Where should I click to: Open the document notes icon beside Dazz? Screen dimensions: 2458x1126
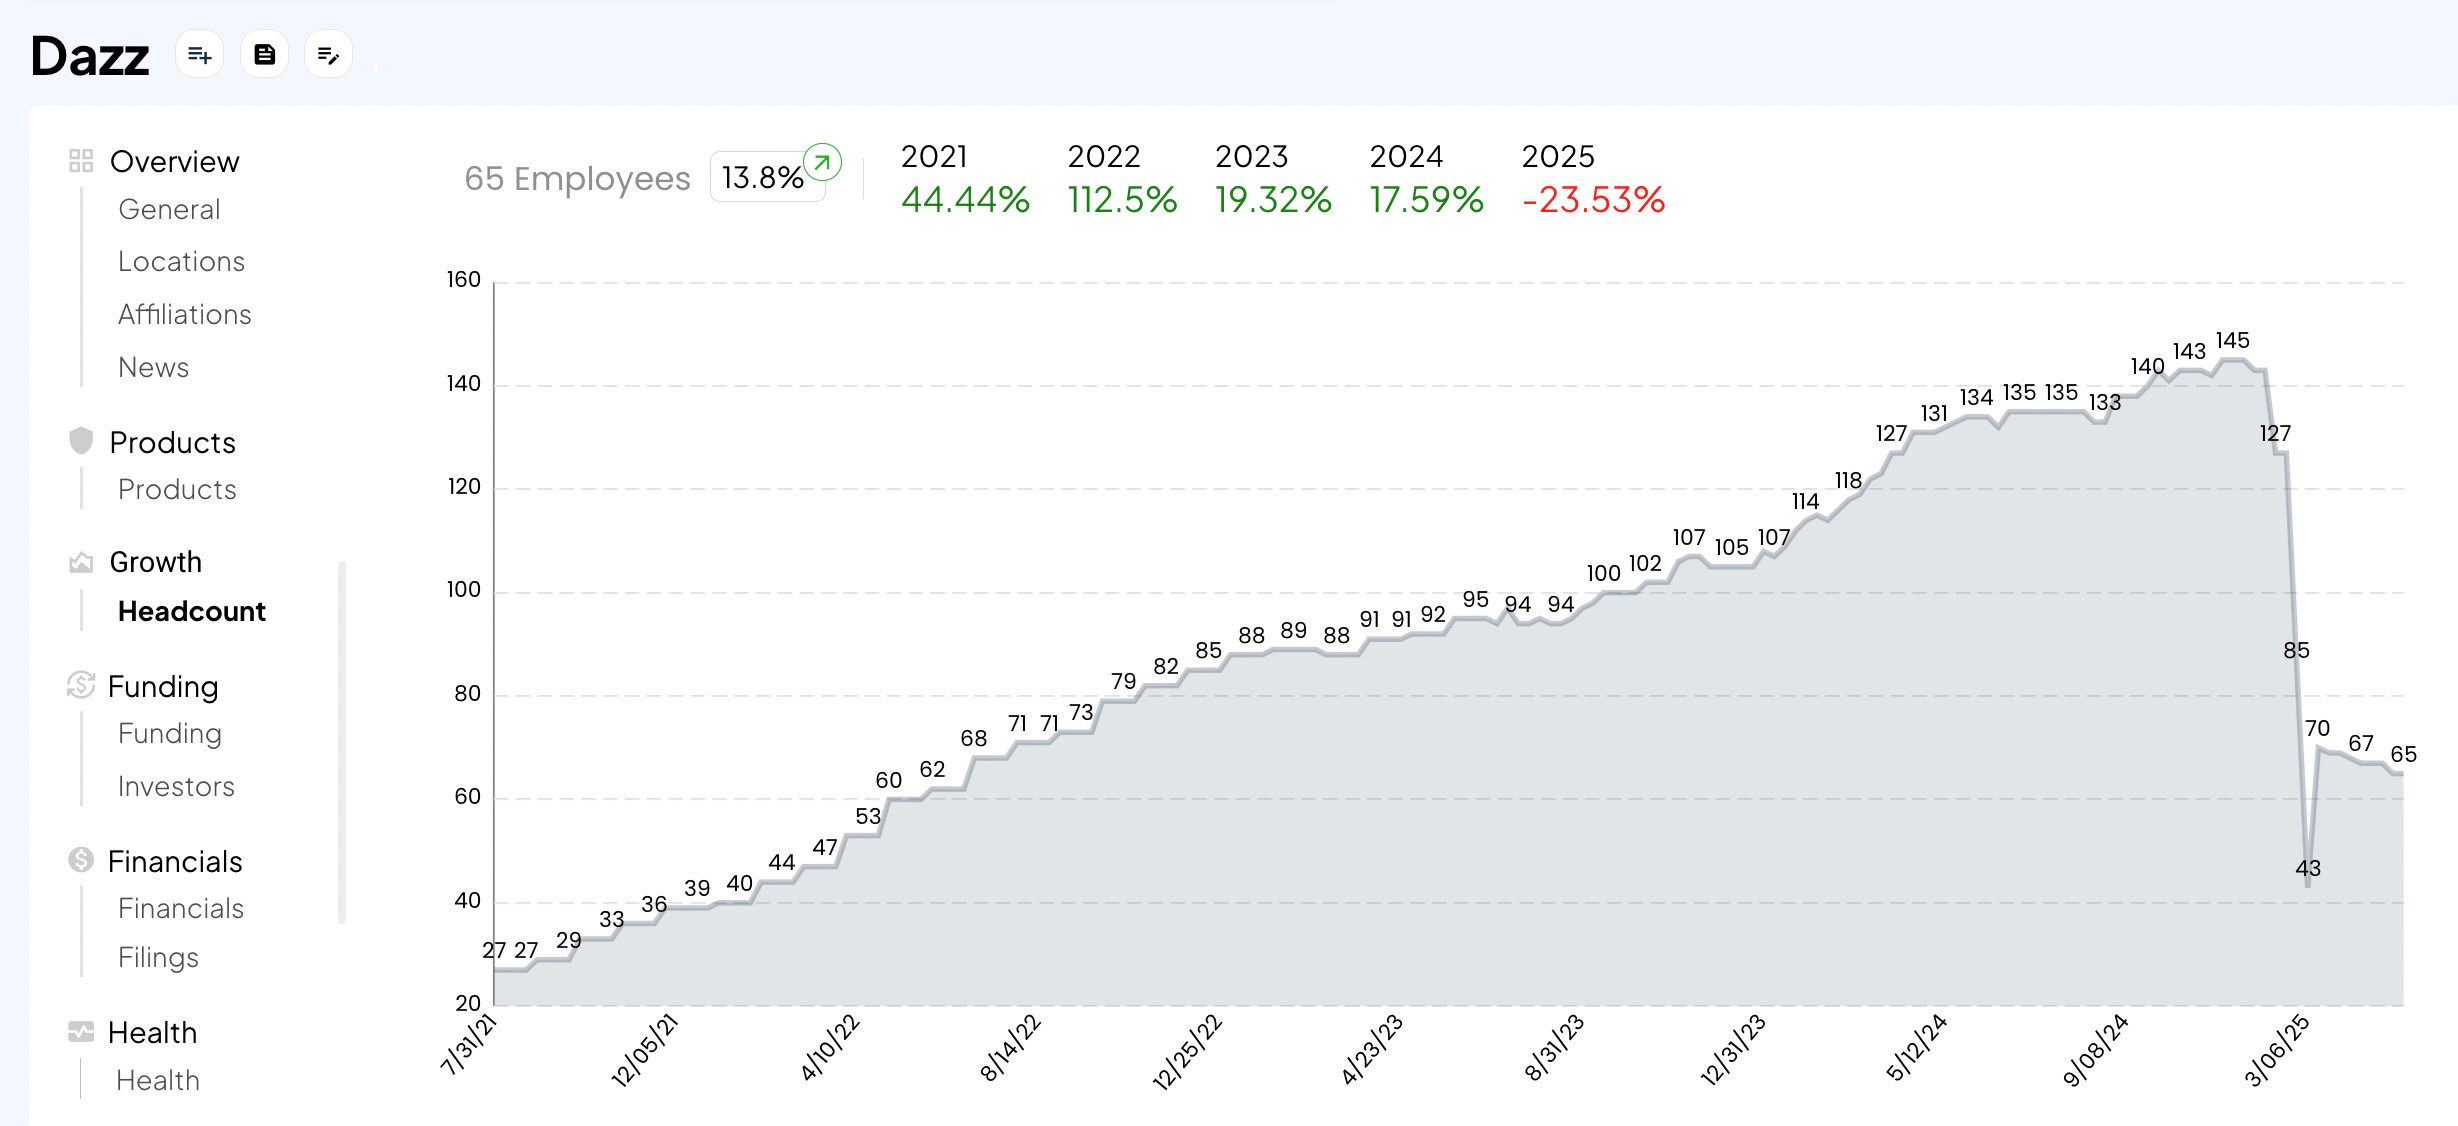(x=265, y=55)
